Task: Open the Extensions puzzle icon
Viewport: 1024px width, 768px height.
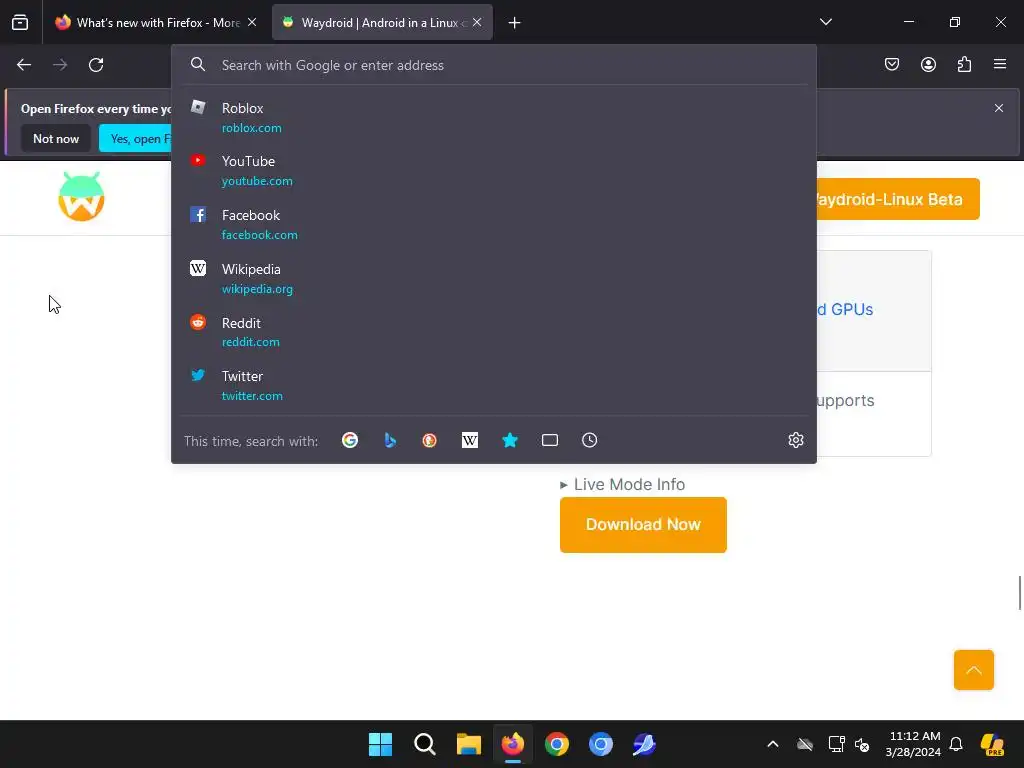Action: 964,64
